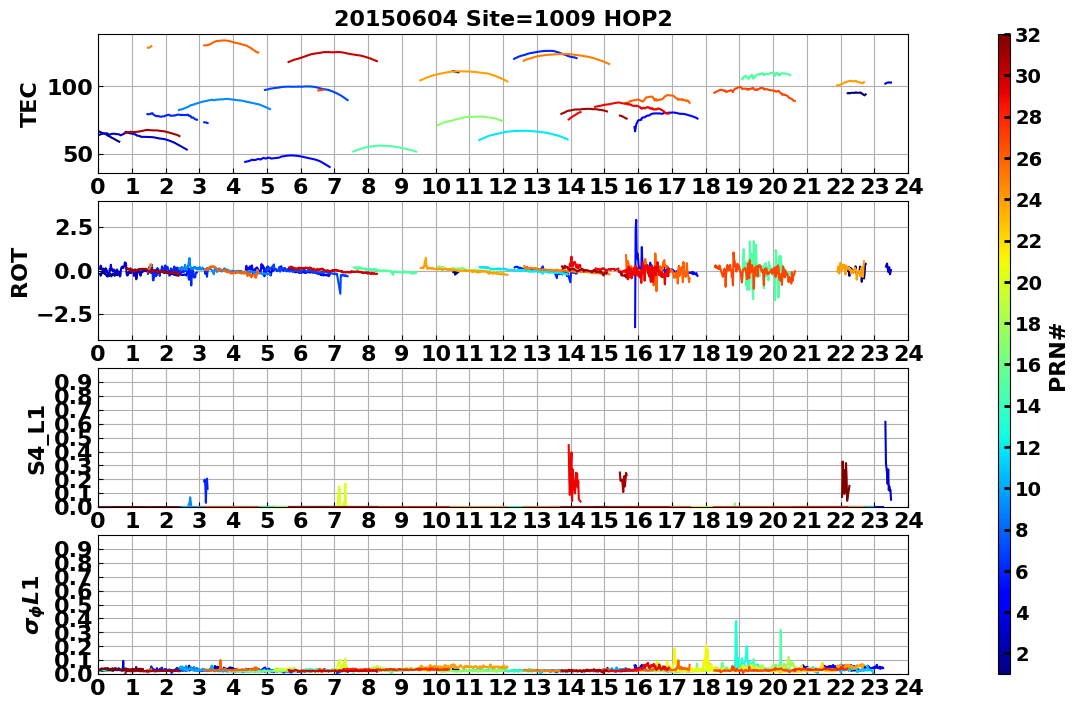Image resolution: width=1077 pixels, height=709 pixels.
Task: Click the dark red S4_L1 spike at hour 22
Action: click(x=846, y=480)
